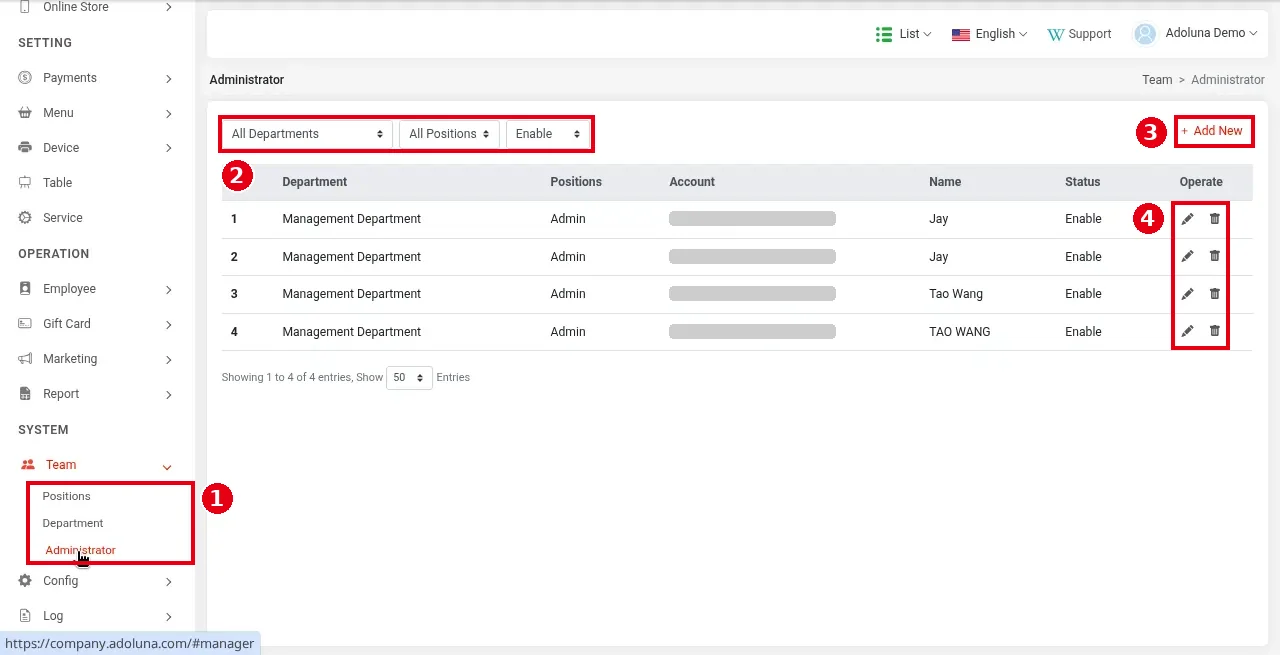Click the green List icon
Viewport: 1280px width, 655px height.
884,34
